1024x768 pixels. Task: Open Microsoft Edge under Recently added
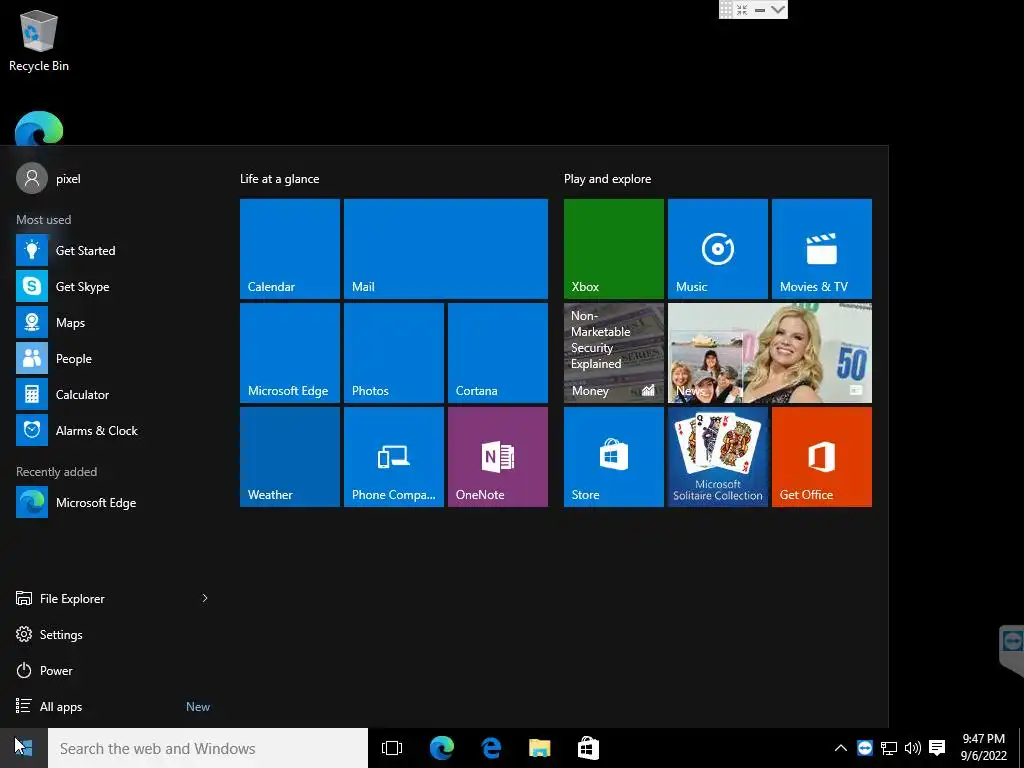112,502
